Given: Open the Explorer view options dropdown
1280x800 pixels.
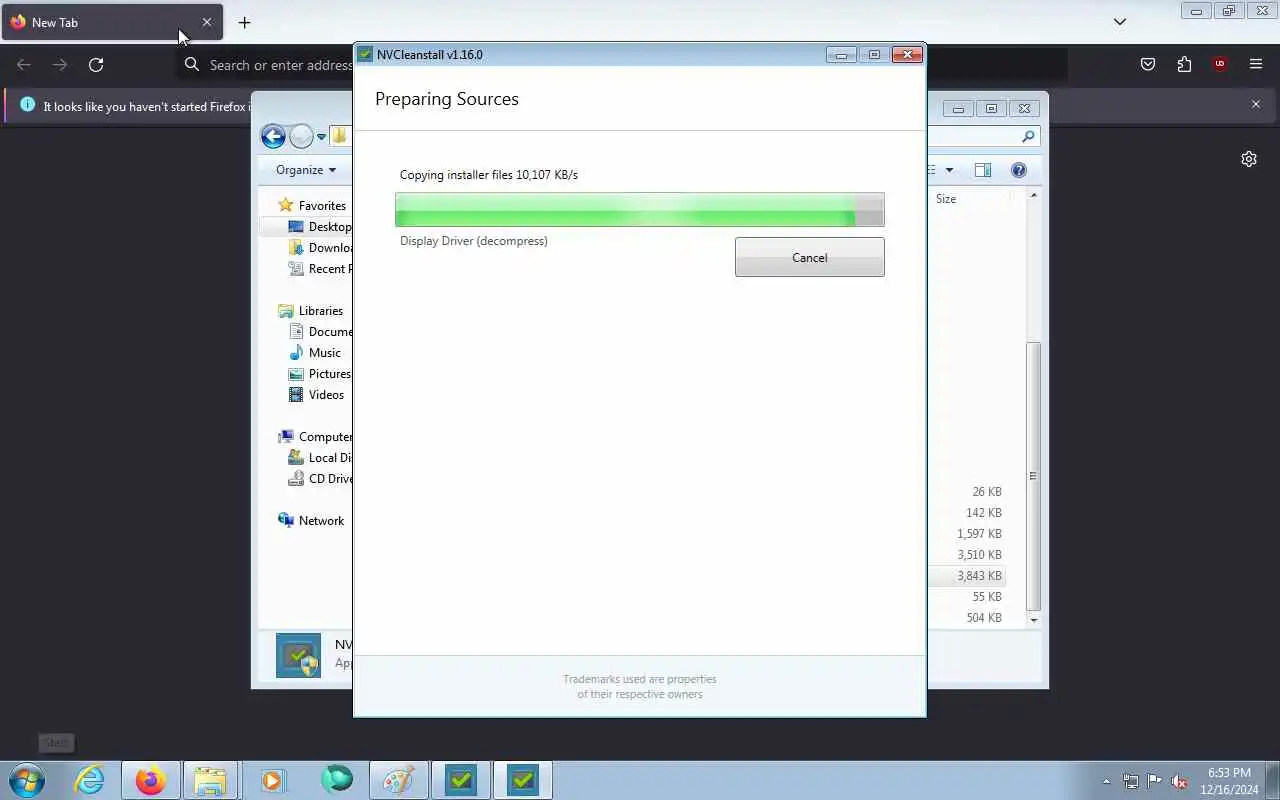Looking at the screenshot, I should [x=949, y=170].
